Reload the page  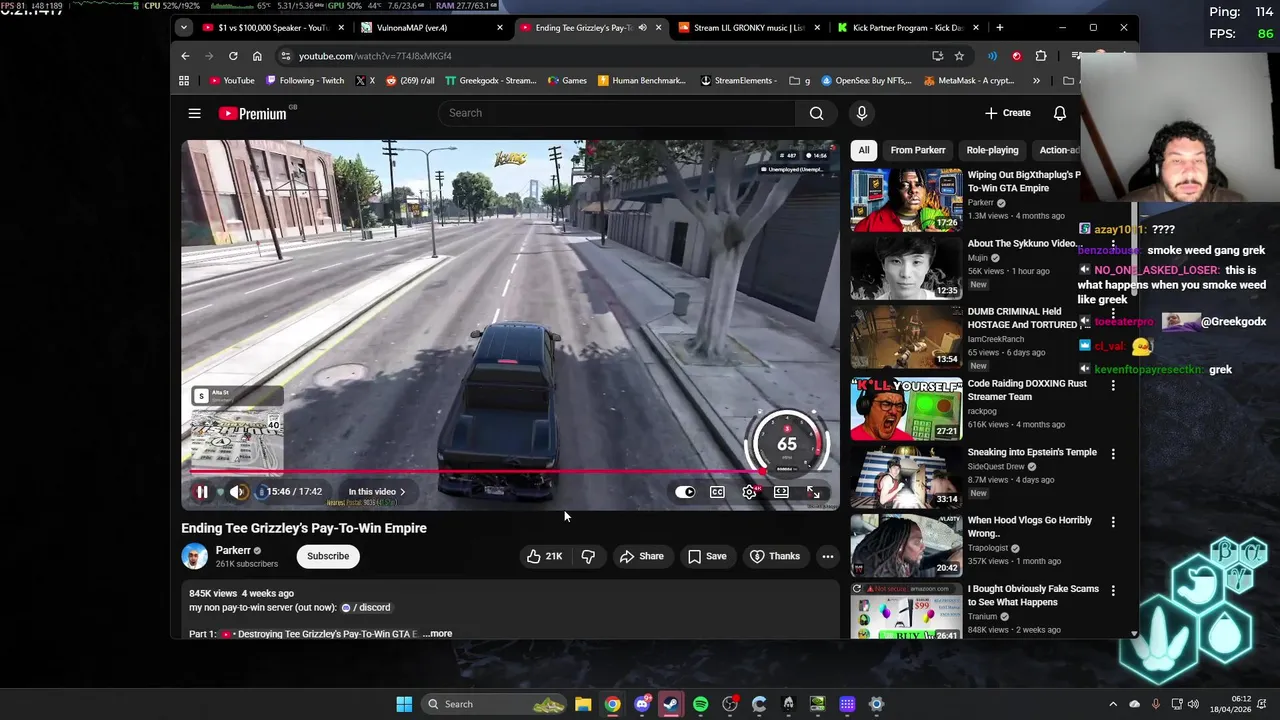pyautogui.click(x=233, y=56)
